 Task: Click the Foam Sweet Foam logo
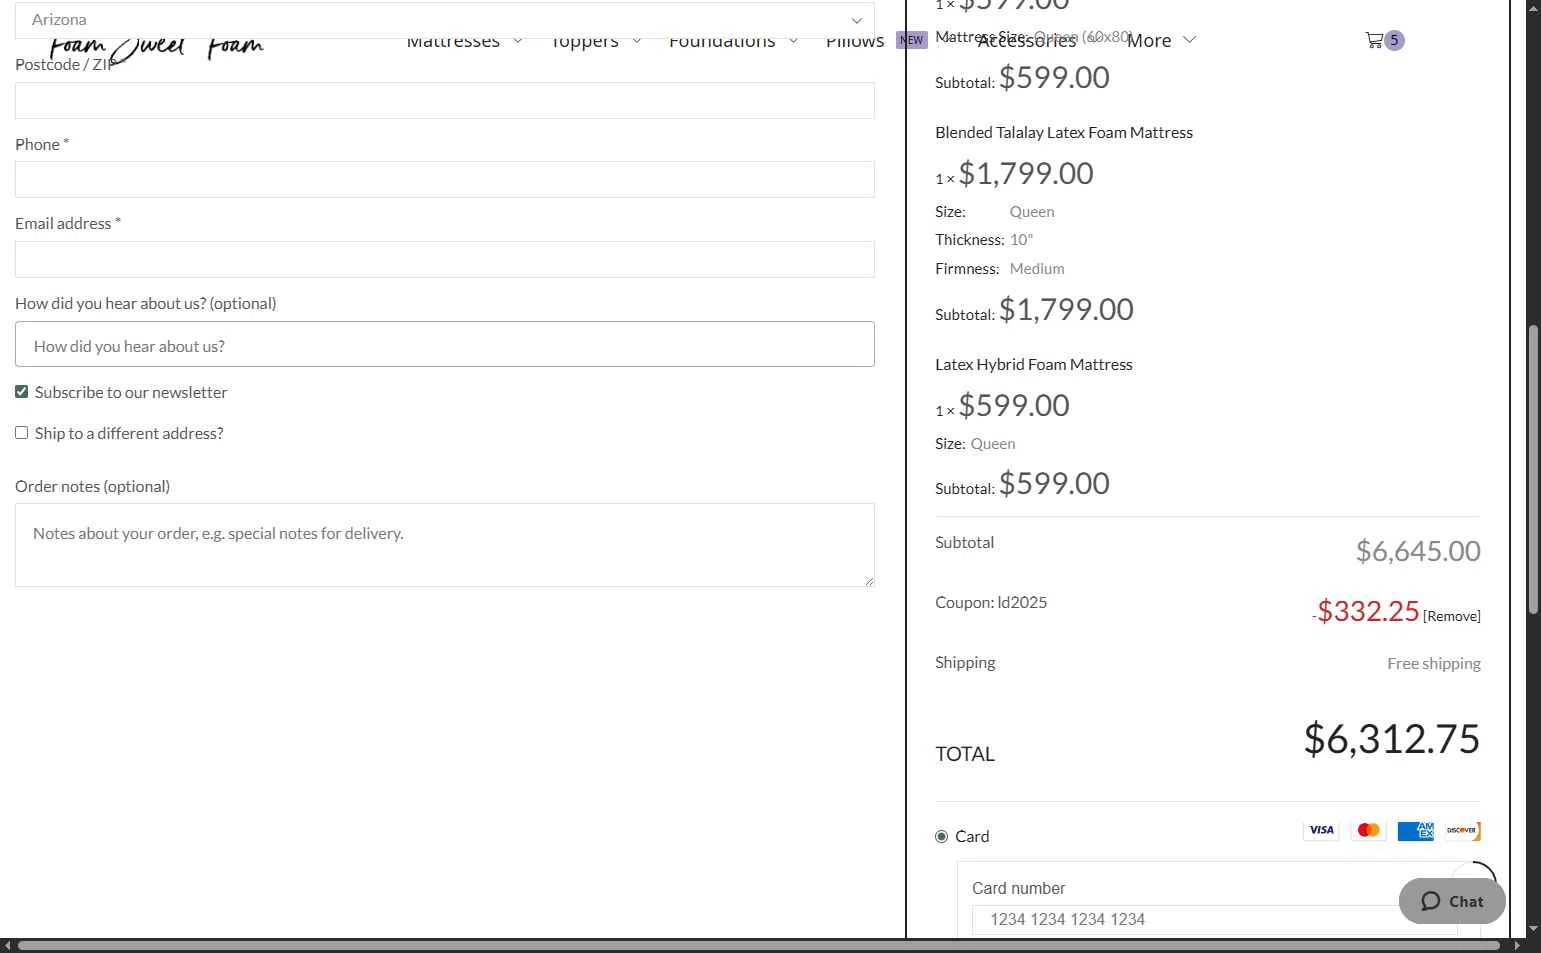157,46
